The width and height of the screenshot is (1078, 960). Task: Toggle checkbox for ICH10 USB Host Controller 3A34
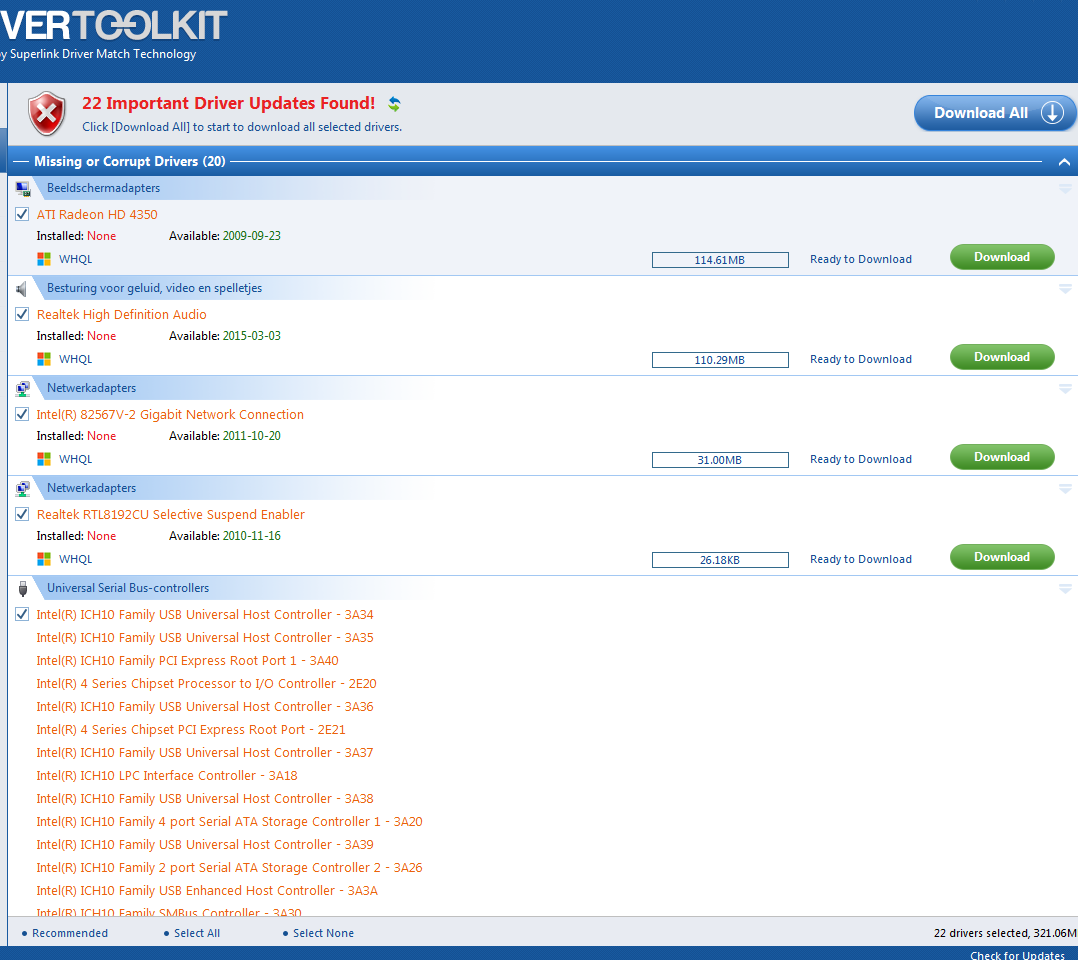22,614
